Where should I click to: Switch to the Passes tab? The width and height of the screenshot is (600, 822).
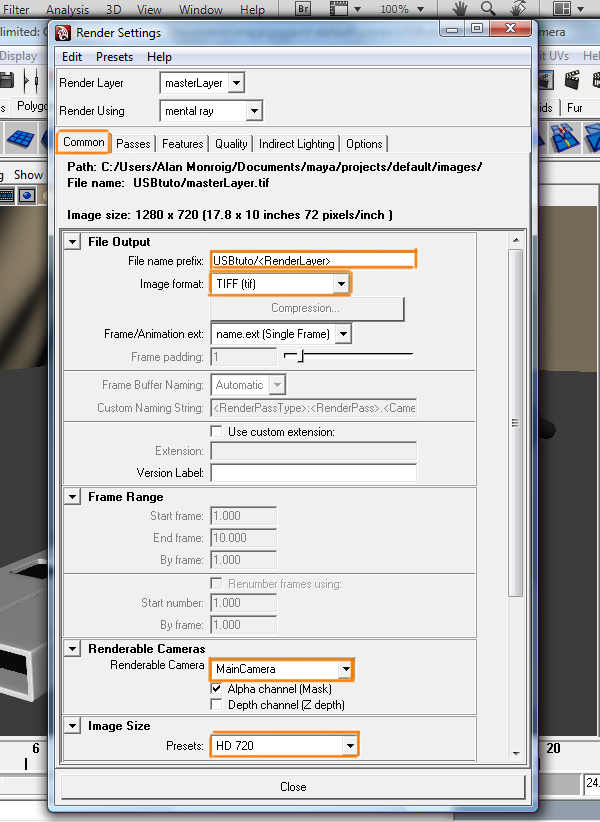coord(133,144)
